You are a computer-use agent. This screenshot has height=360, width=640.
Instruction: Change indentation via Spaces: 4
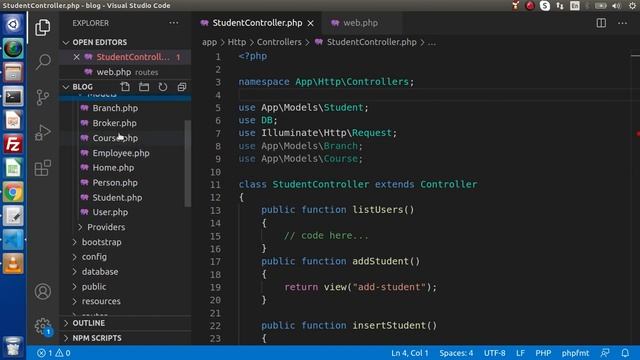(x=456, y=353)
